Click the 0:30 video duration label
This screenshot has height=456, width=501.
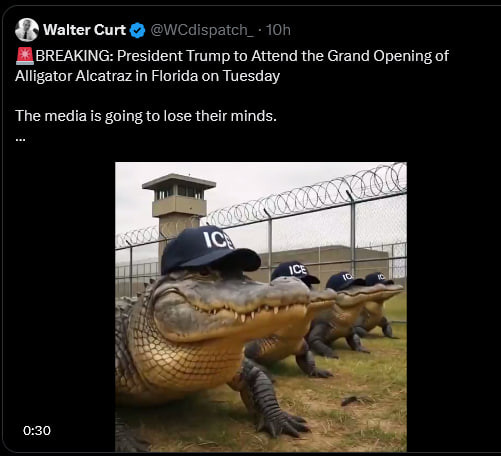37,430
